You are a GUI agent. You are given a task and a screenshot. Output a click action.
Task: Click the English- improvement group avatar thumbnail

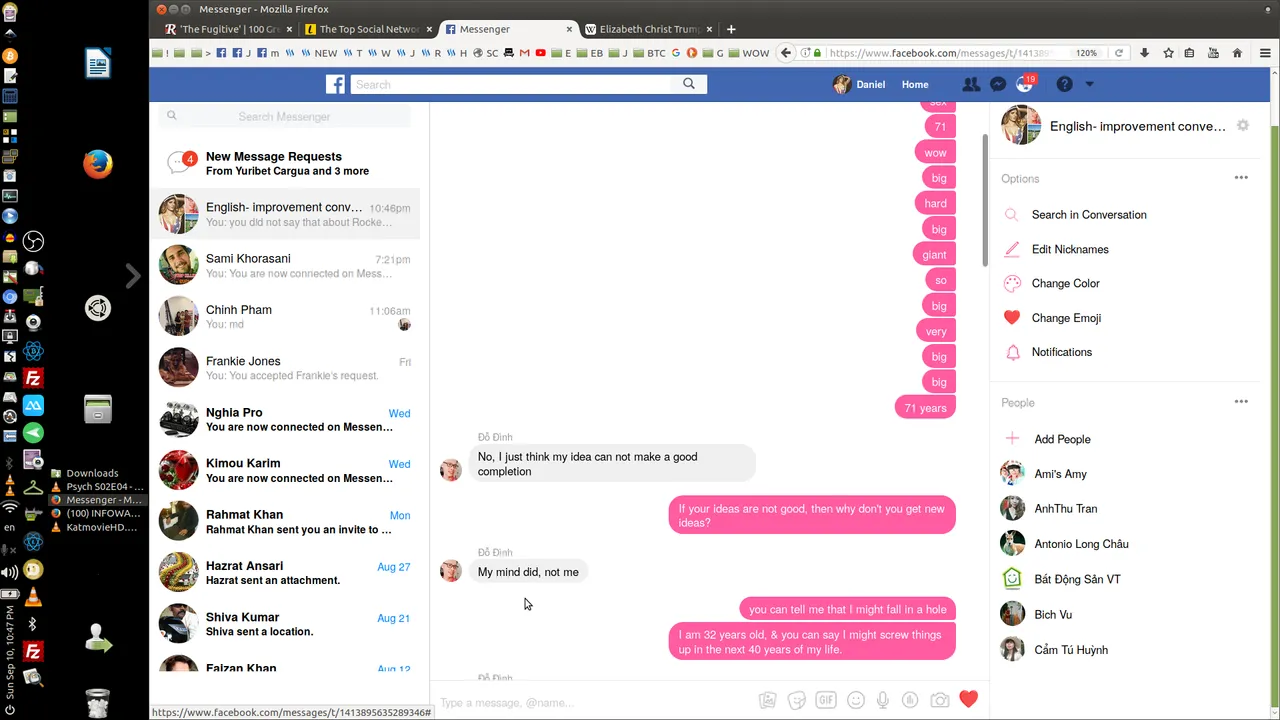[1021, 126]
